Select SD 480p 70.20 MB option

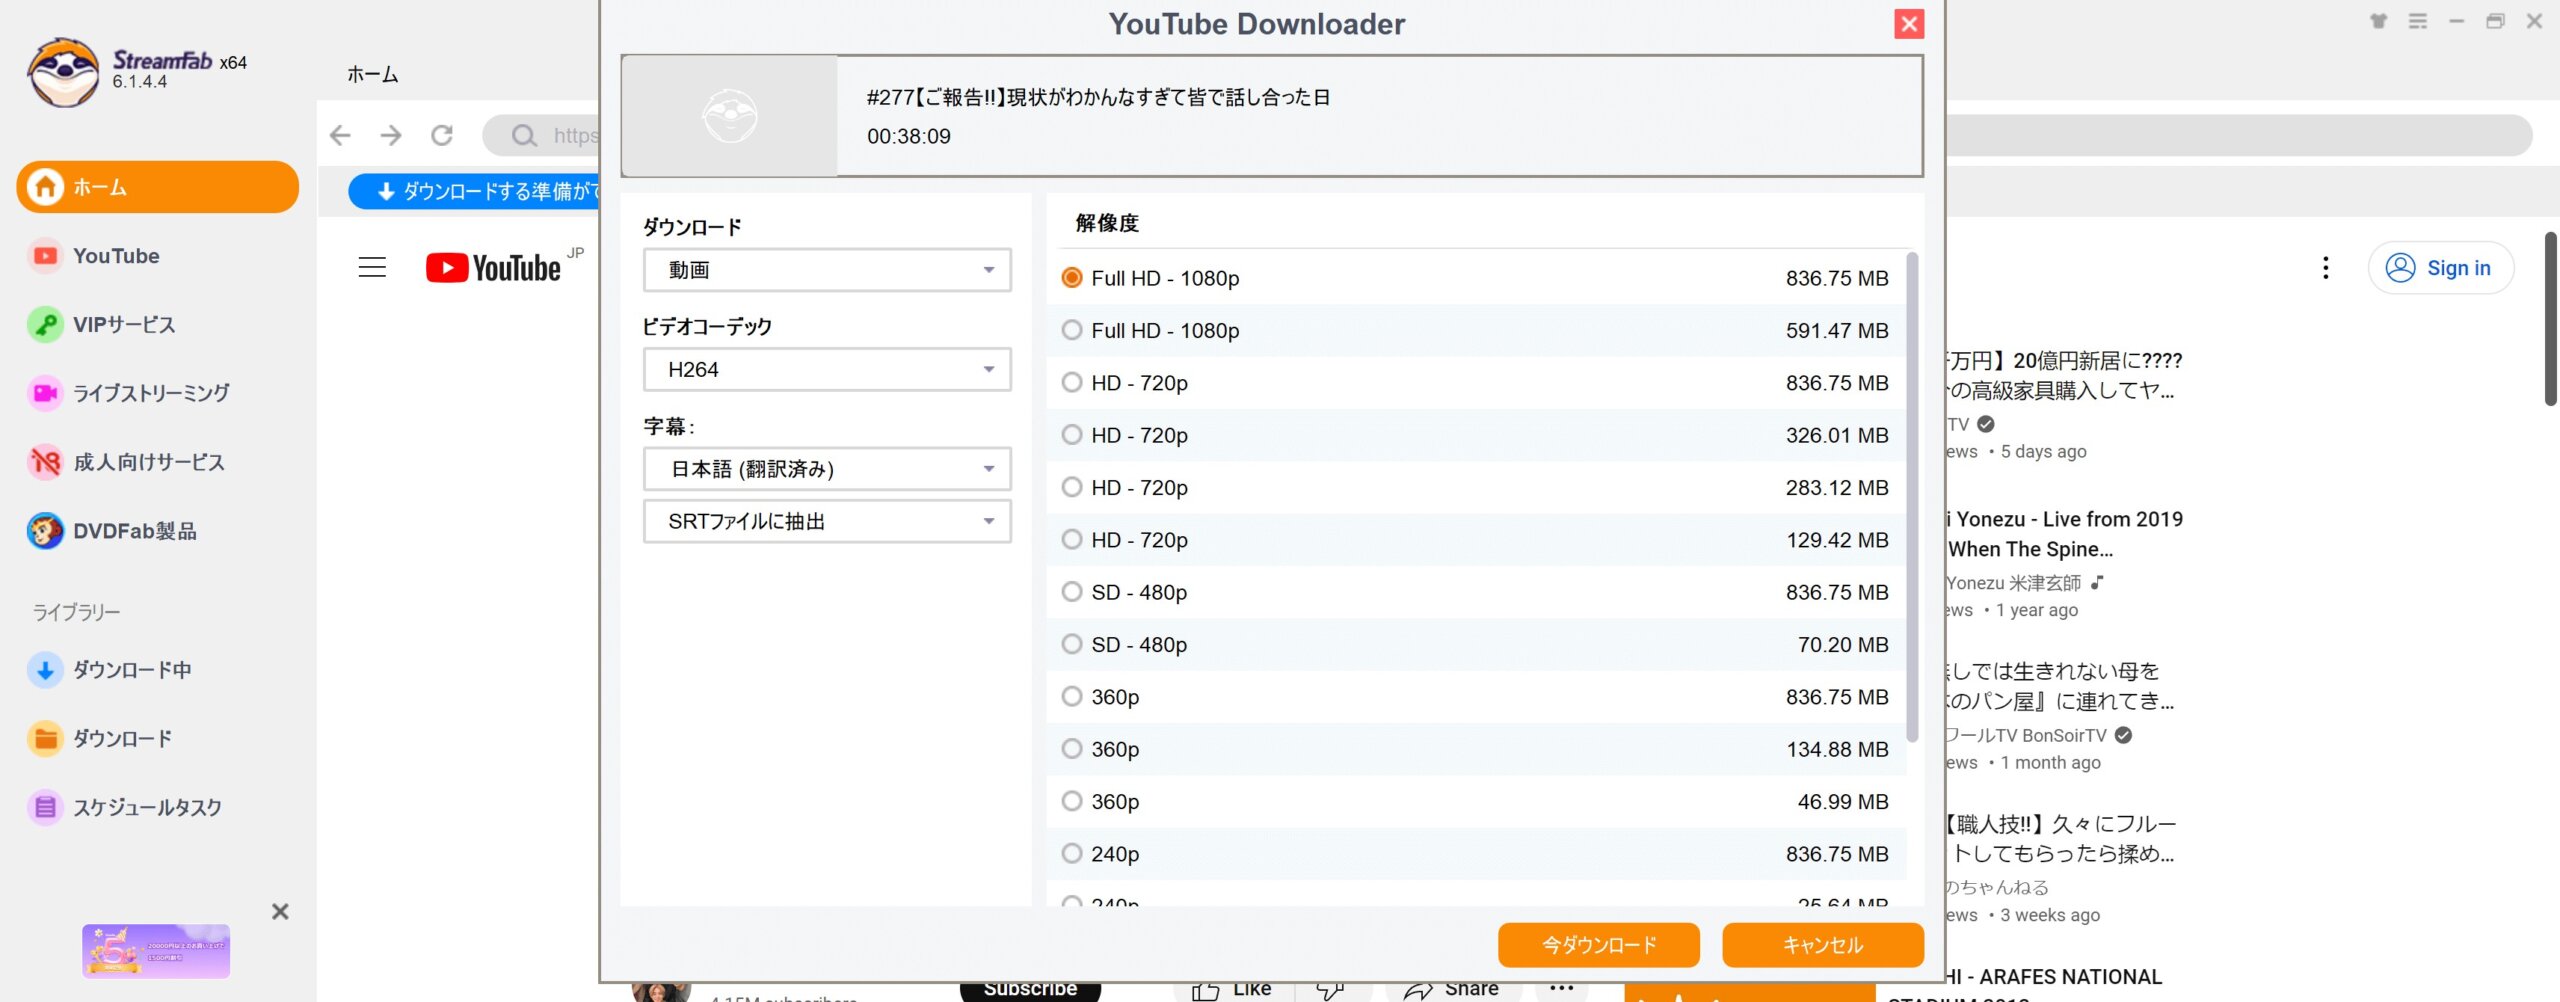click(x=1476, y=644)
